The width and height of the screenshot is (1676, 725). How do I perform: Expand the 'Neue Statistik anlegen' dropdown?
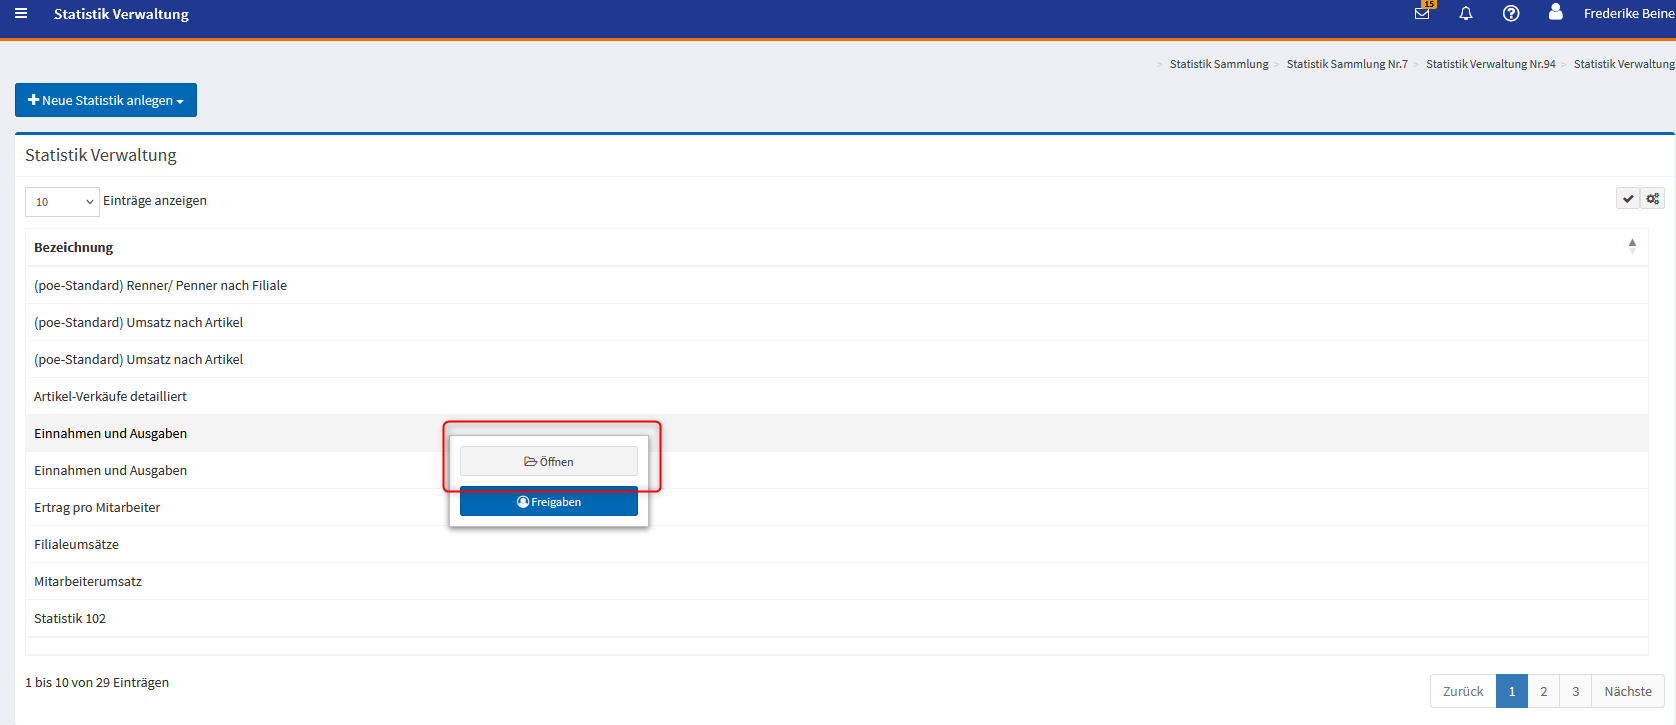pyautogui.click(x=106, y=100)
